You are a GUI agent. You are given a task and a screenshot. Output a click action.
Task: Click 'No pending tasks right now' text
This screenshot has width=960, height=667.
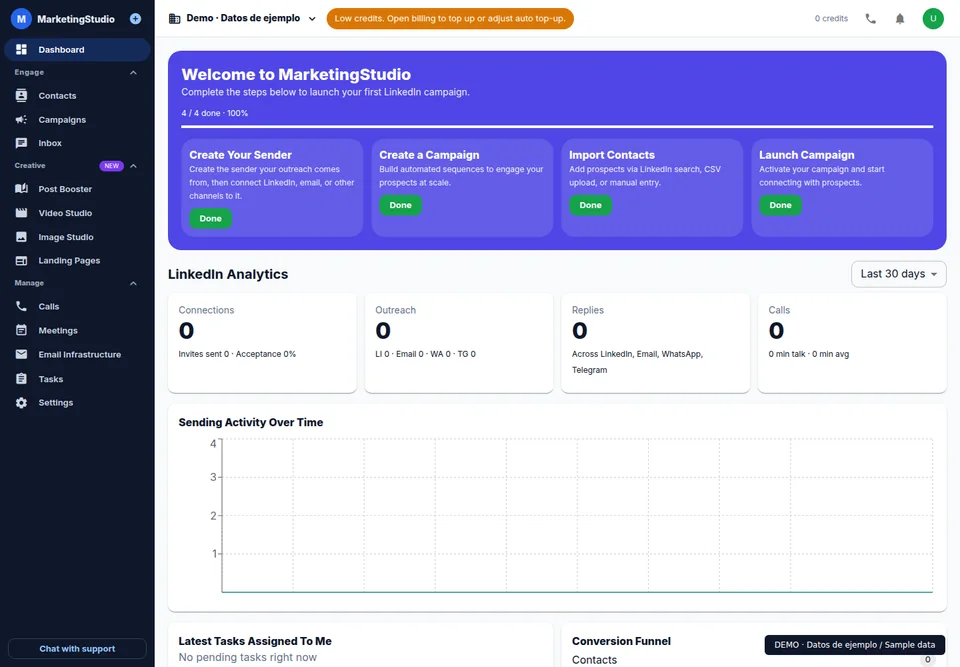[x=247, y=657]
